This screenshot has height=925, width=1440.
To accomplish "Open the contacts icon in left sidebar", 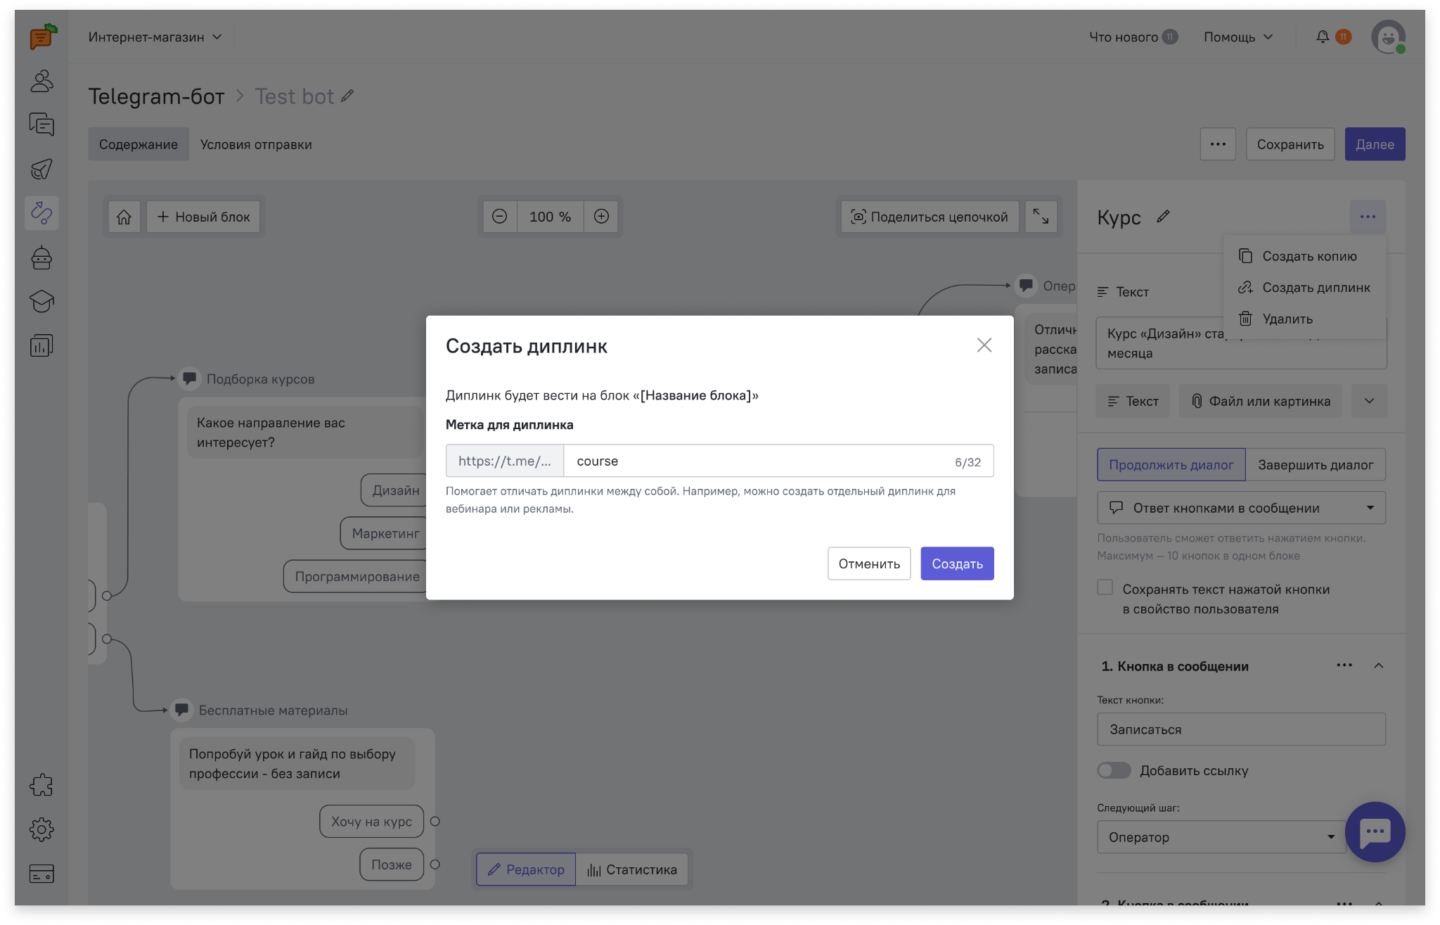I will pyautogui.click(x=42, y=81).
